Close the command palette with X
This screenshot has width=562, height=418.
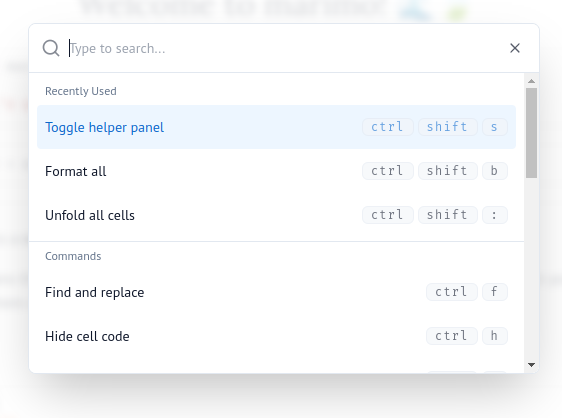515,48
